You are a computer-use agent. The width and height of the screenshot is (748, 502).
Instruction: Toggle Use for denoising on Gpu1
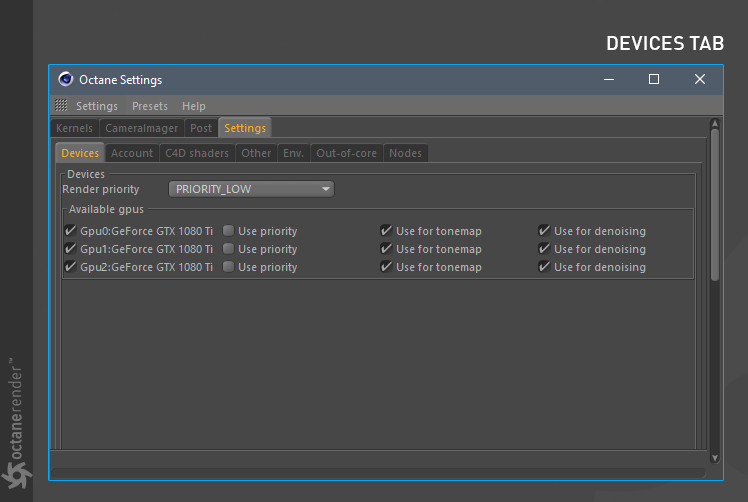coord(544,249)
